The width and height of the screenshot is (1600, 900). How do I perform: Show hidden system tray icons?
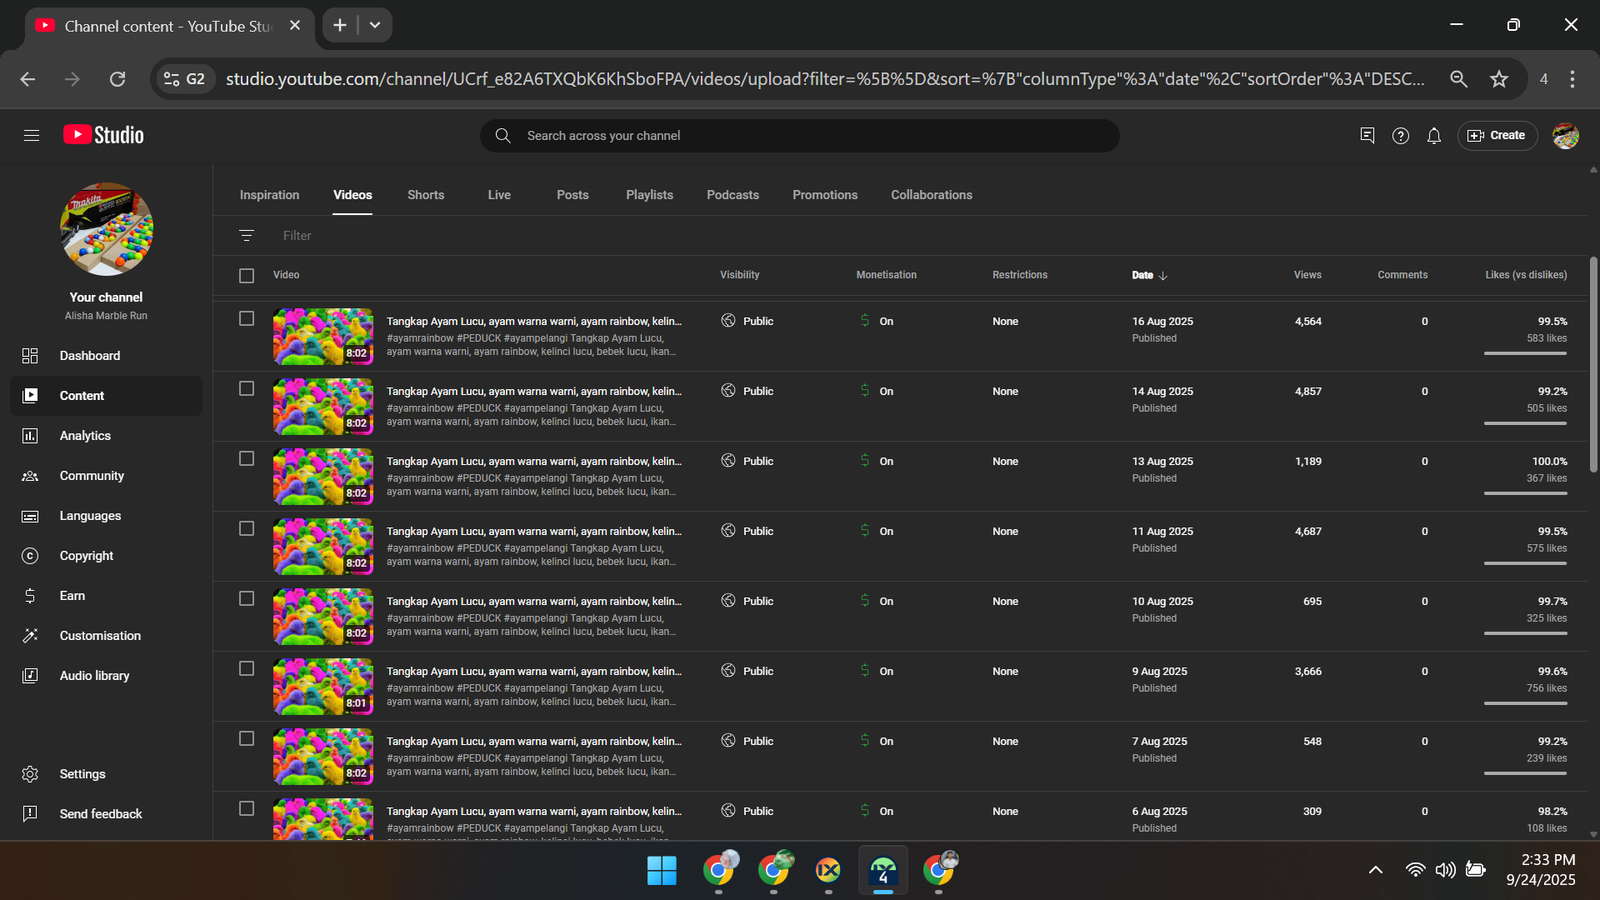pos(1375,870)
